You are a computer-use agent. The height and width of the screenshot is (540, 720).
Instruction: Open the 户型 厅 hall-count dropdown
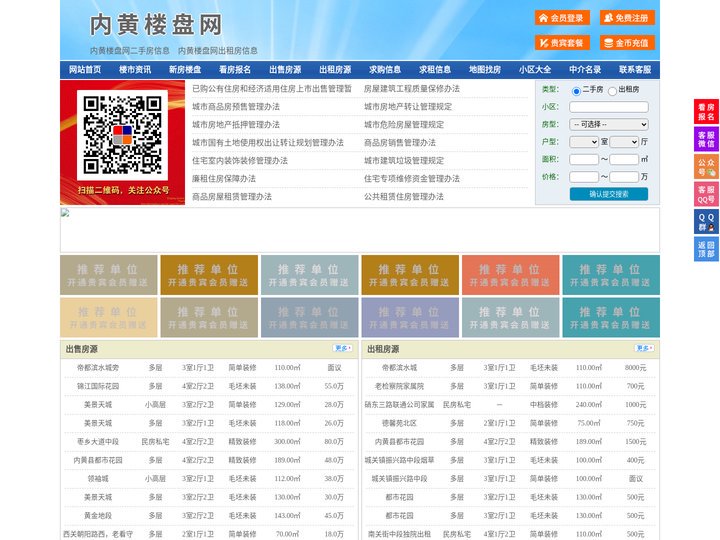coord(624,142)
